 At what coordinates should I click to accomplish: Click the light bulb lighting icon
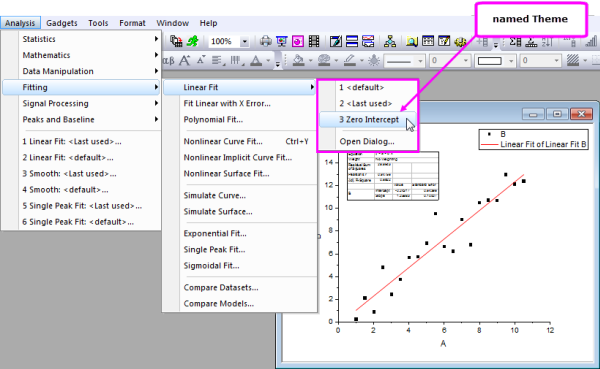click(374, 60)
